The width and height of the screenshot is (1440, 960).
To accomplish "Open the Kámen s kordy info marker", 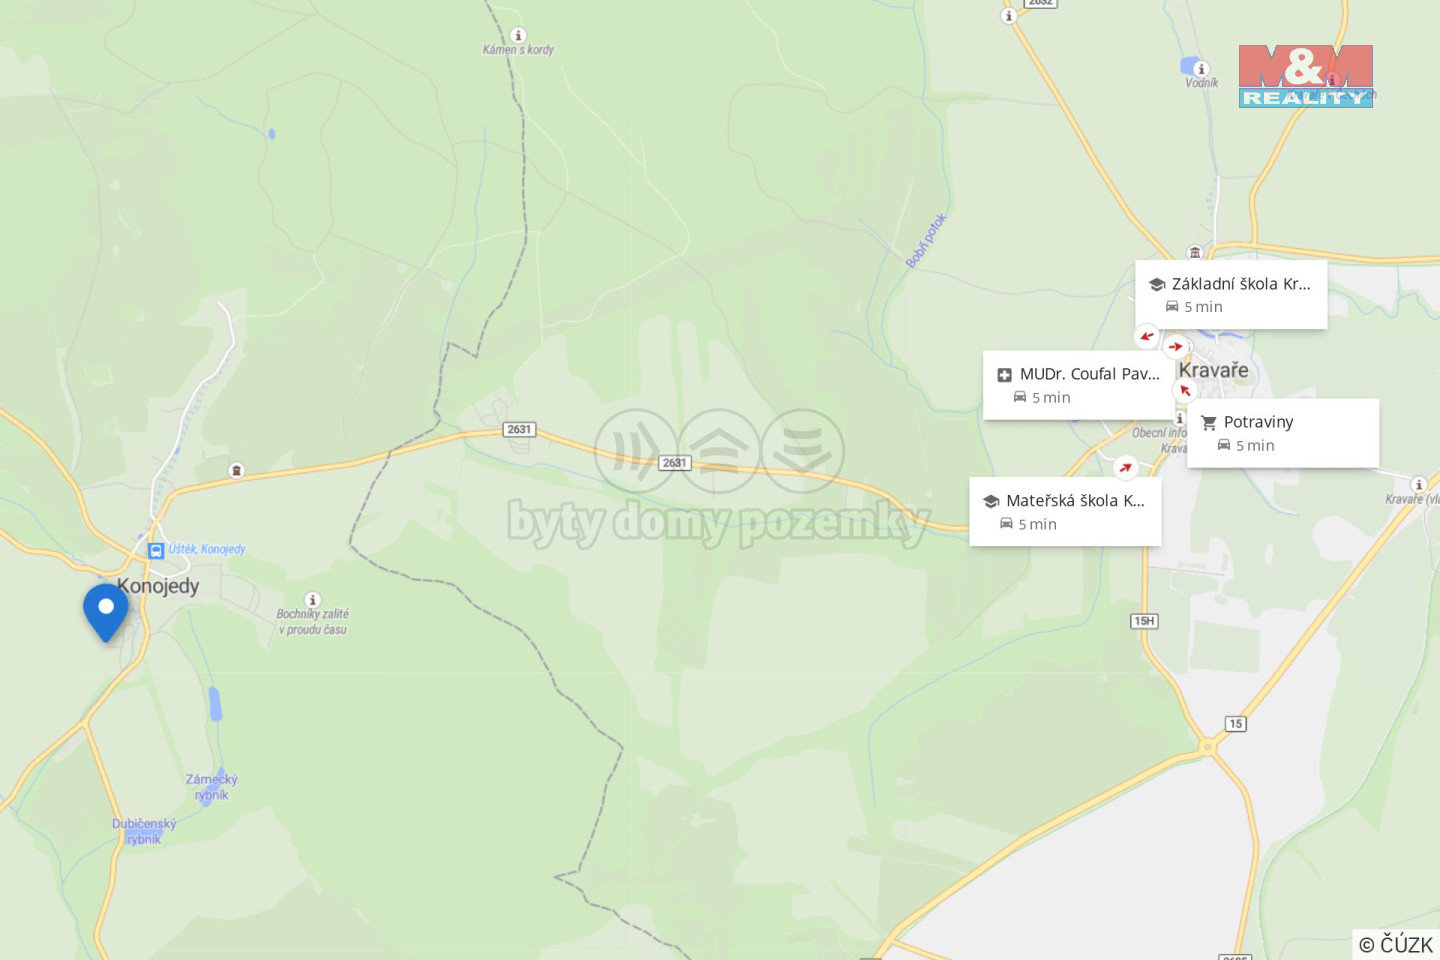I will (x=518, y=35).
